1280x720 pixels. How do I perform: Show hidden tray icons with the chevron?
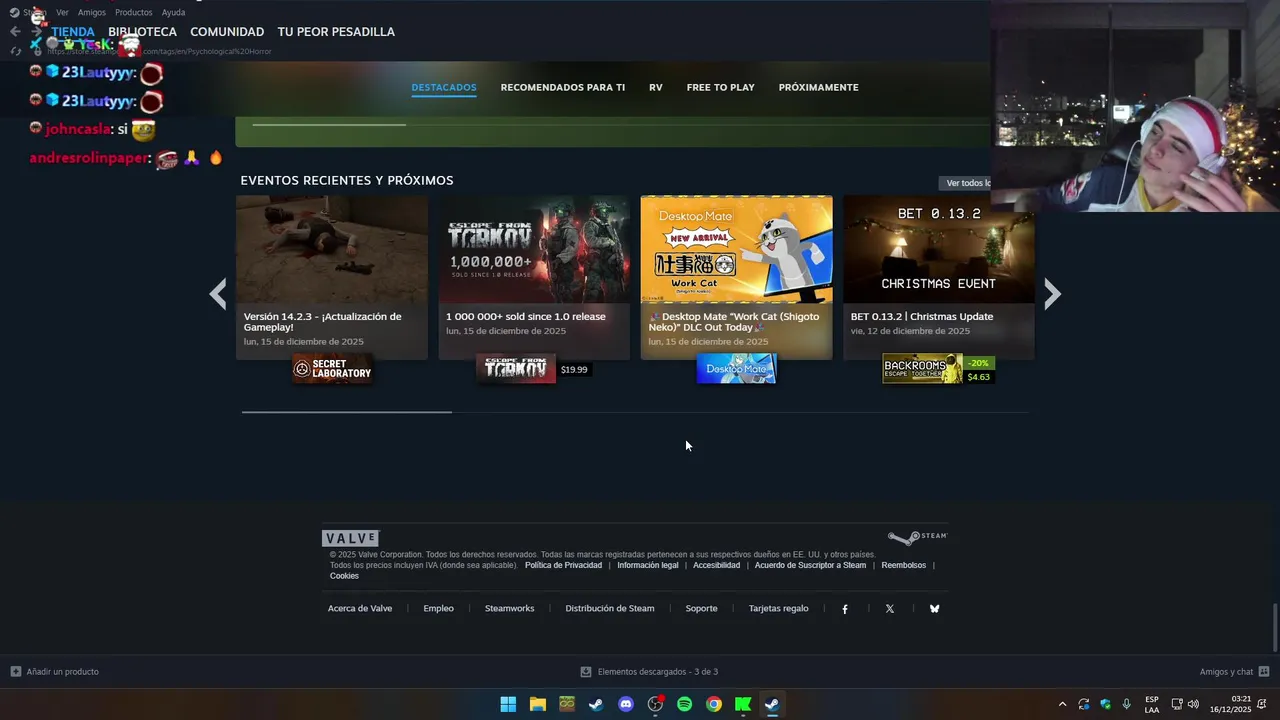tap(1062, 704)
